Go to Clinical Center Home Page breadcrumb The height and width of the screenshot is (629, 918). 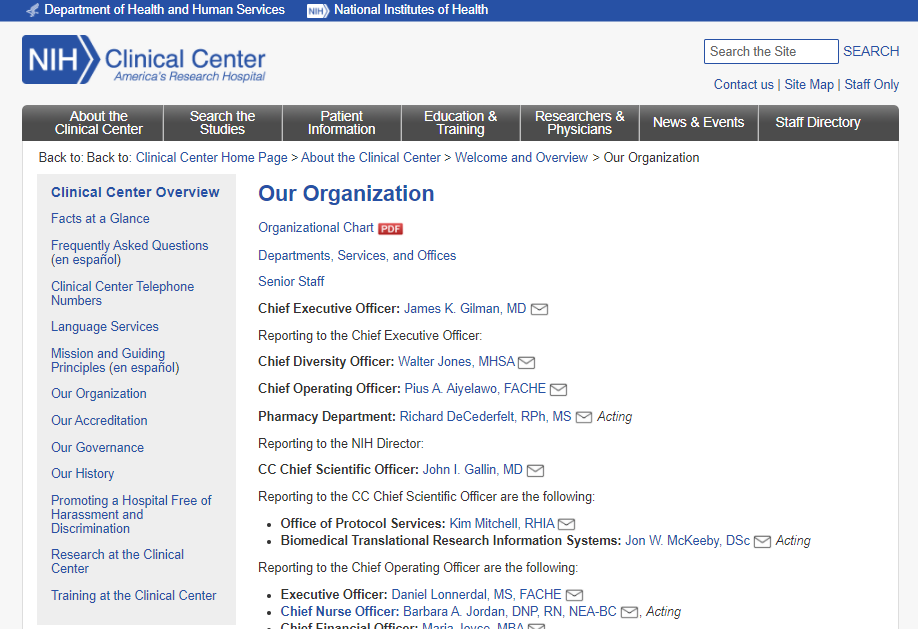(212, 158)
